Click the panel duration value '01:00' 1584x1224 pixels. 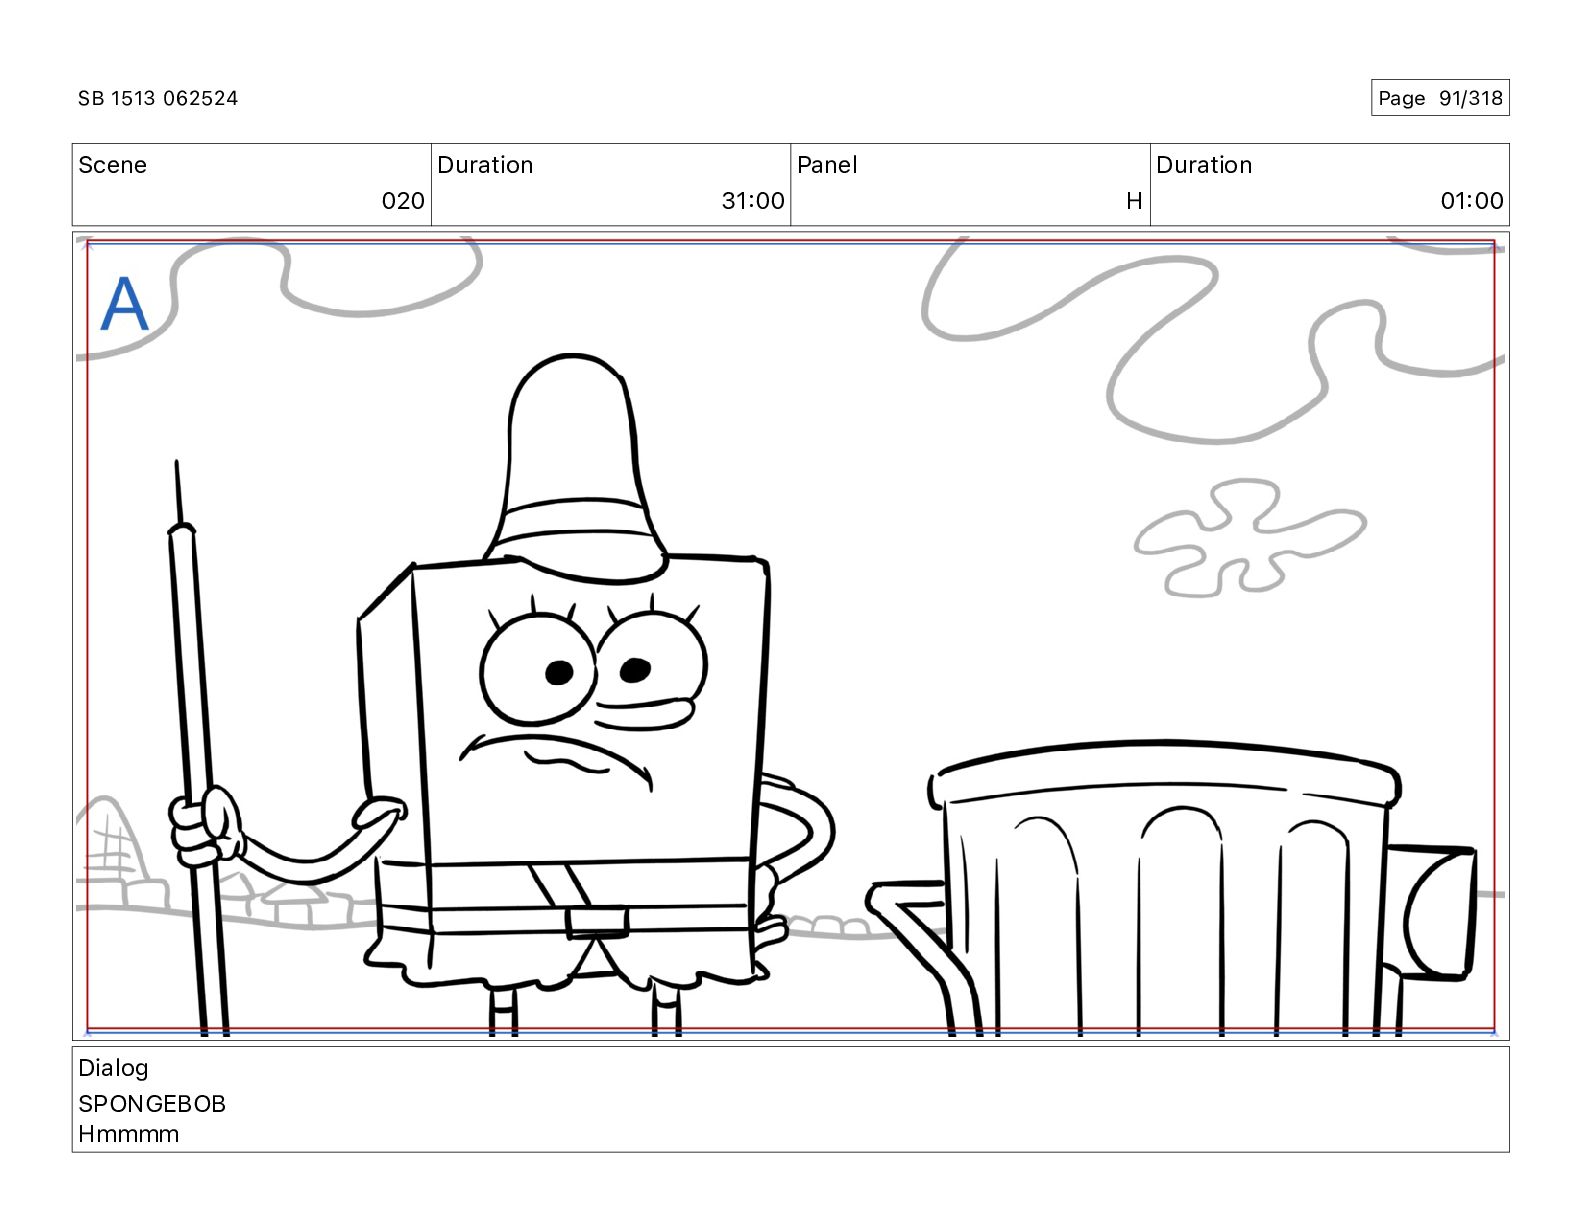[1472, 201]
